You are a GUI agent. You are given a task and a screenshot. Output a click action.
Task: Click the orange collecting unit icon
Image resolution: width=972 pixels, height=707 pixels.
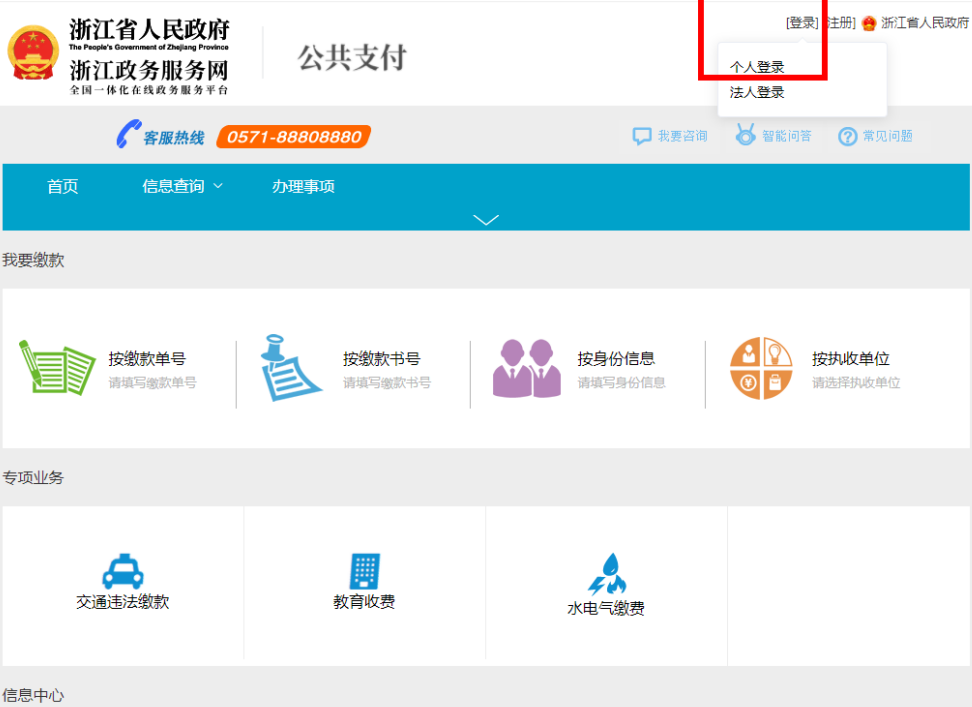pos(760,368)
